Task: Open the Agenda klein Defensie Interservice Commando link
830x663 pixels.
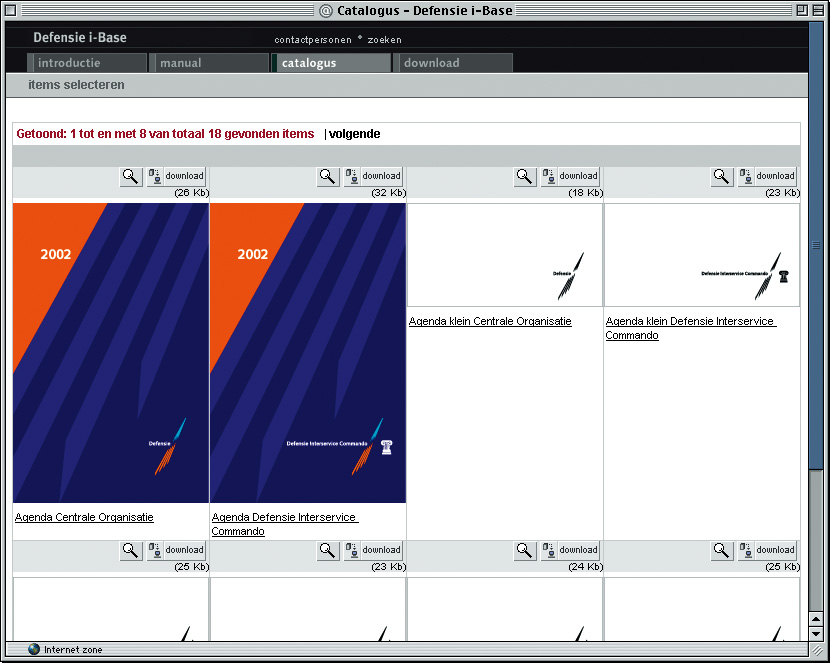Action: click(x=691, y=328)
